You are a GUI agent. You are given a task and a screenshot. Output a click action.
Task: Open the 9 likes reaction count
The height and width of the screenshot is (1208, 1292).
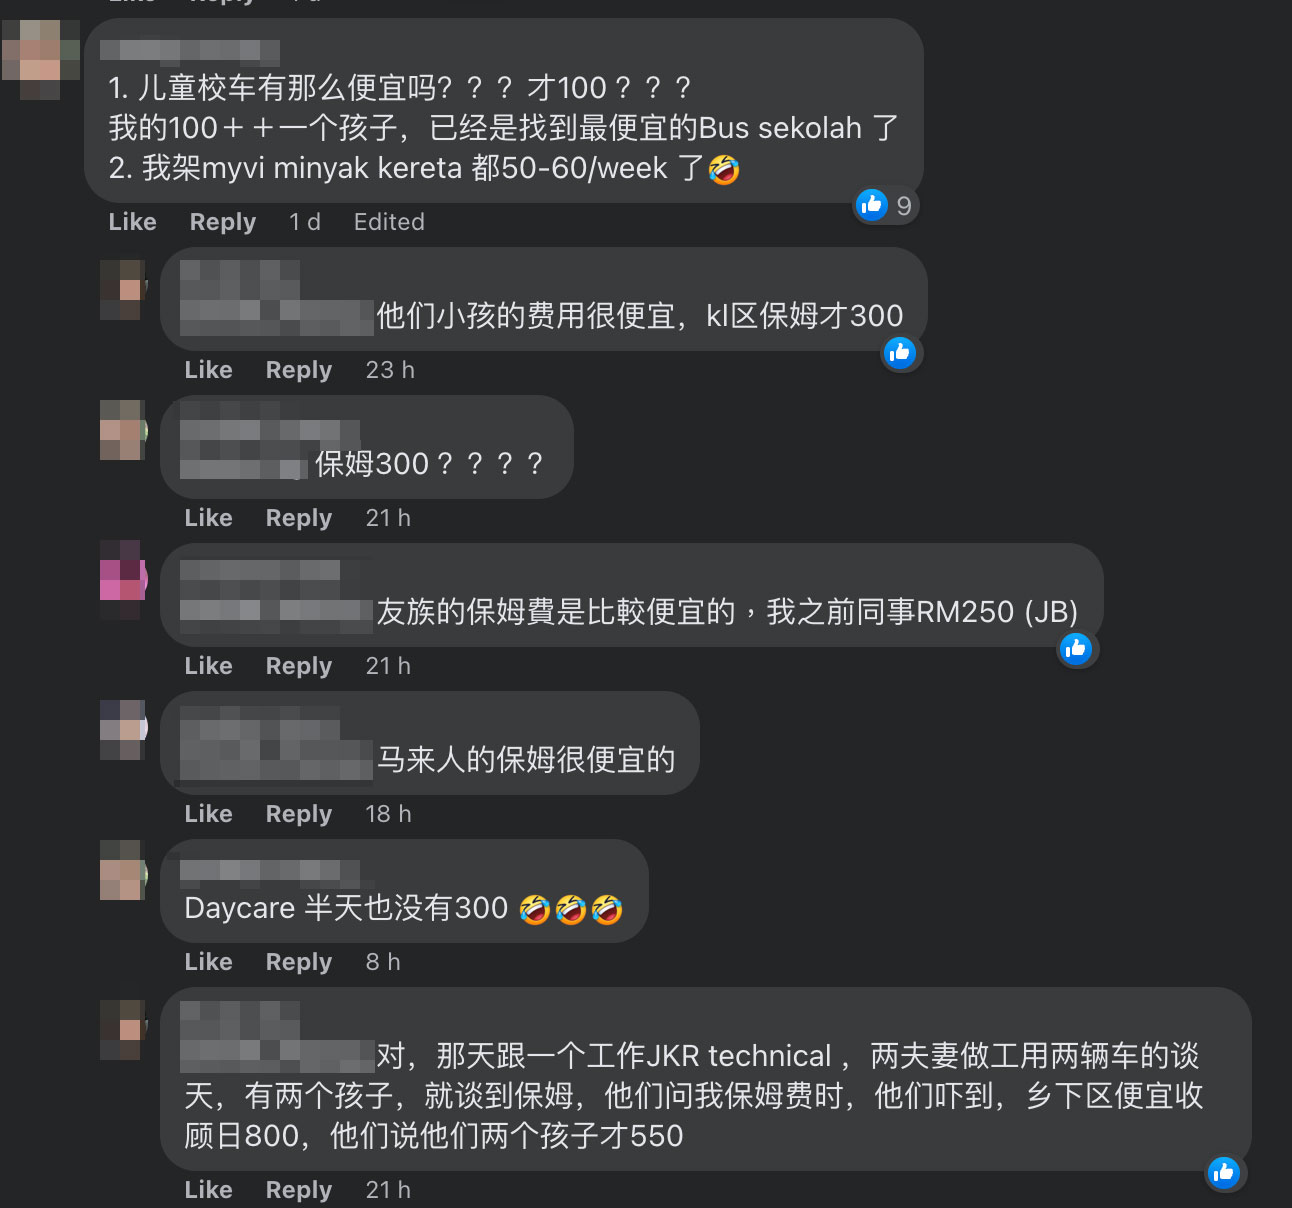coord(885,205)
